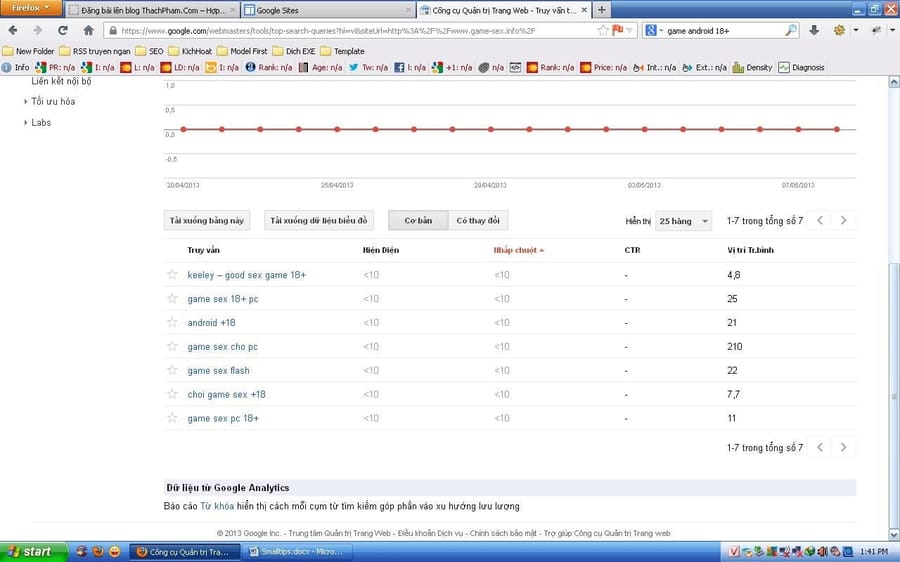Click the browser Forward arrow

coord(38,30)
